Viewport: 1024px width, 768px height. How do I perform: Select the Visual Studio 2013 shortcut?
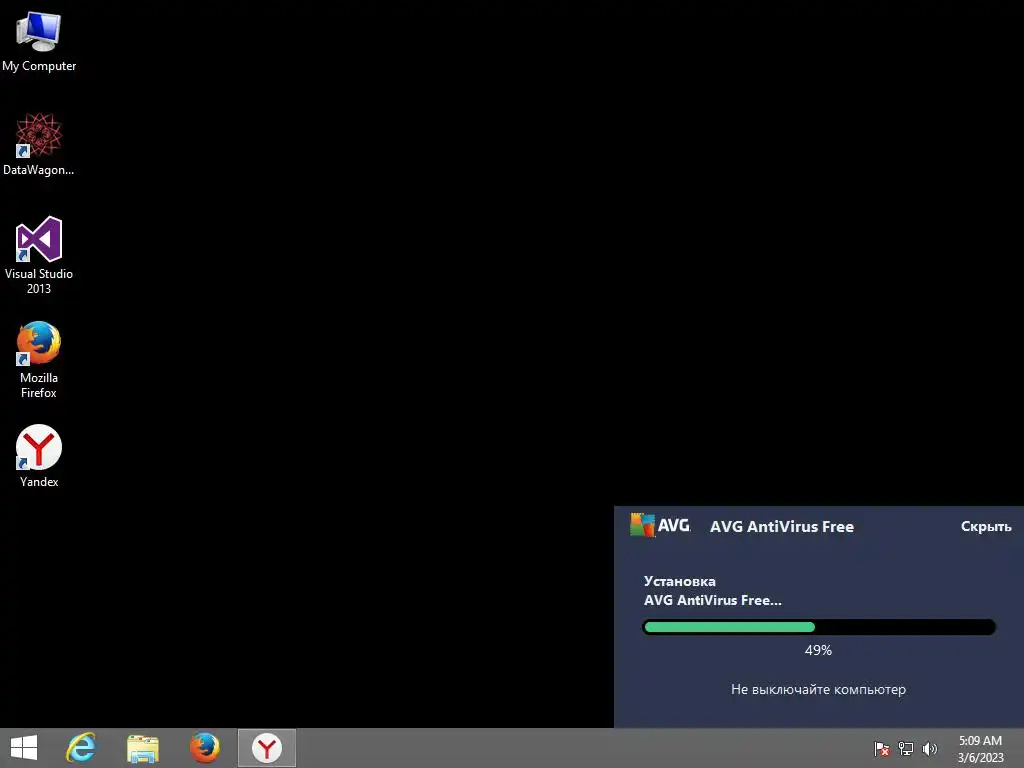click(x=39, y=255)
